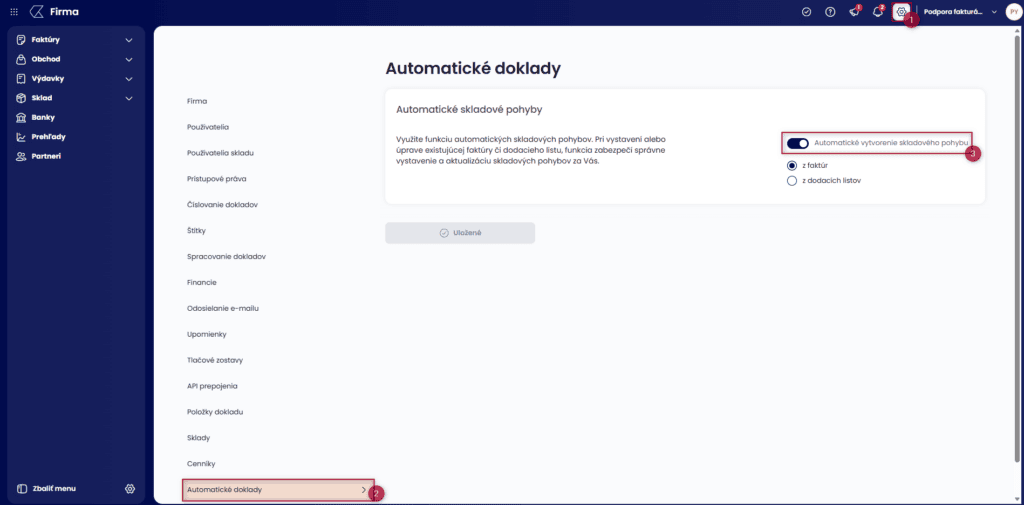Open settings via the top gear icon
The image size is (1024, 505).
click(x=901, y=12)
